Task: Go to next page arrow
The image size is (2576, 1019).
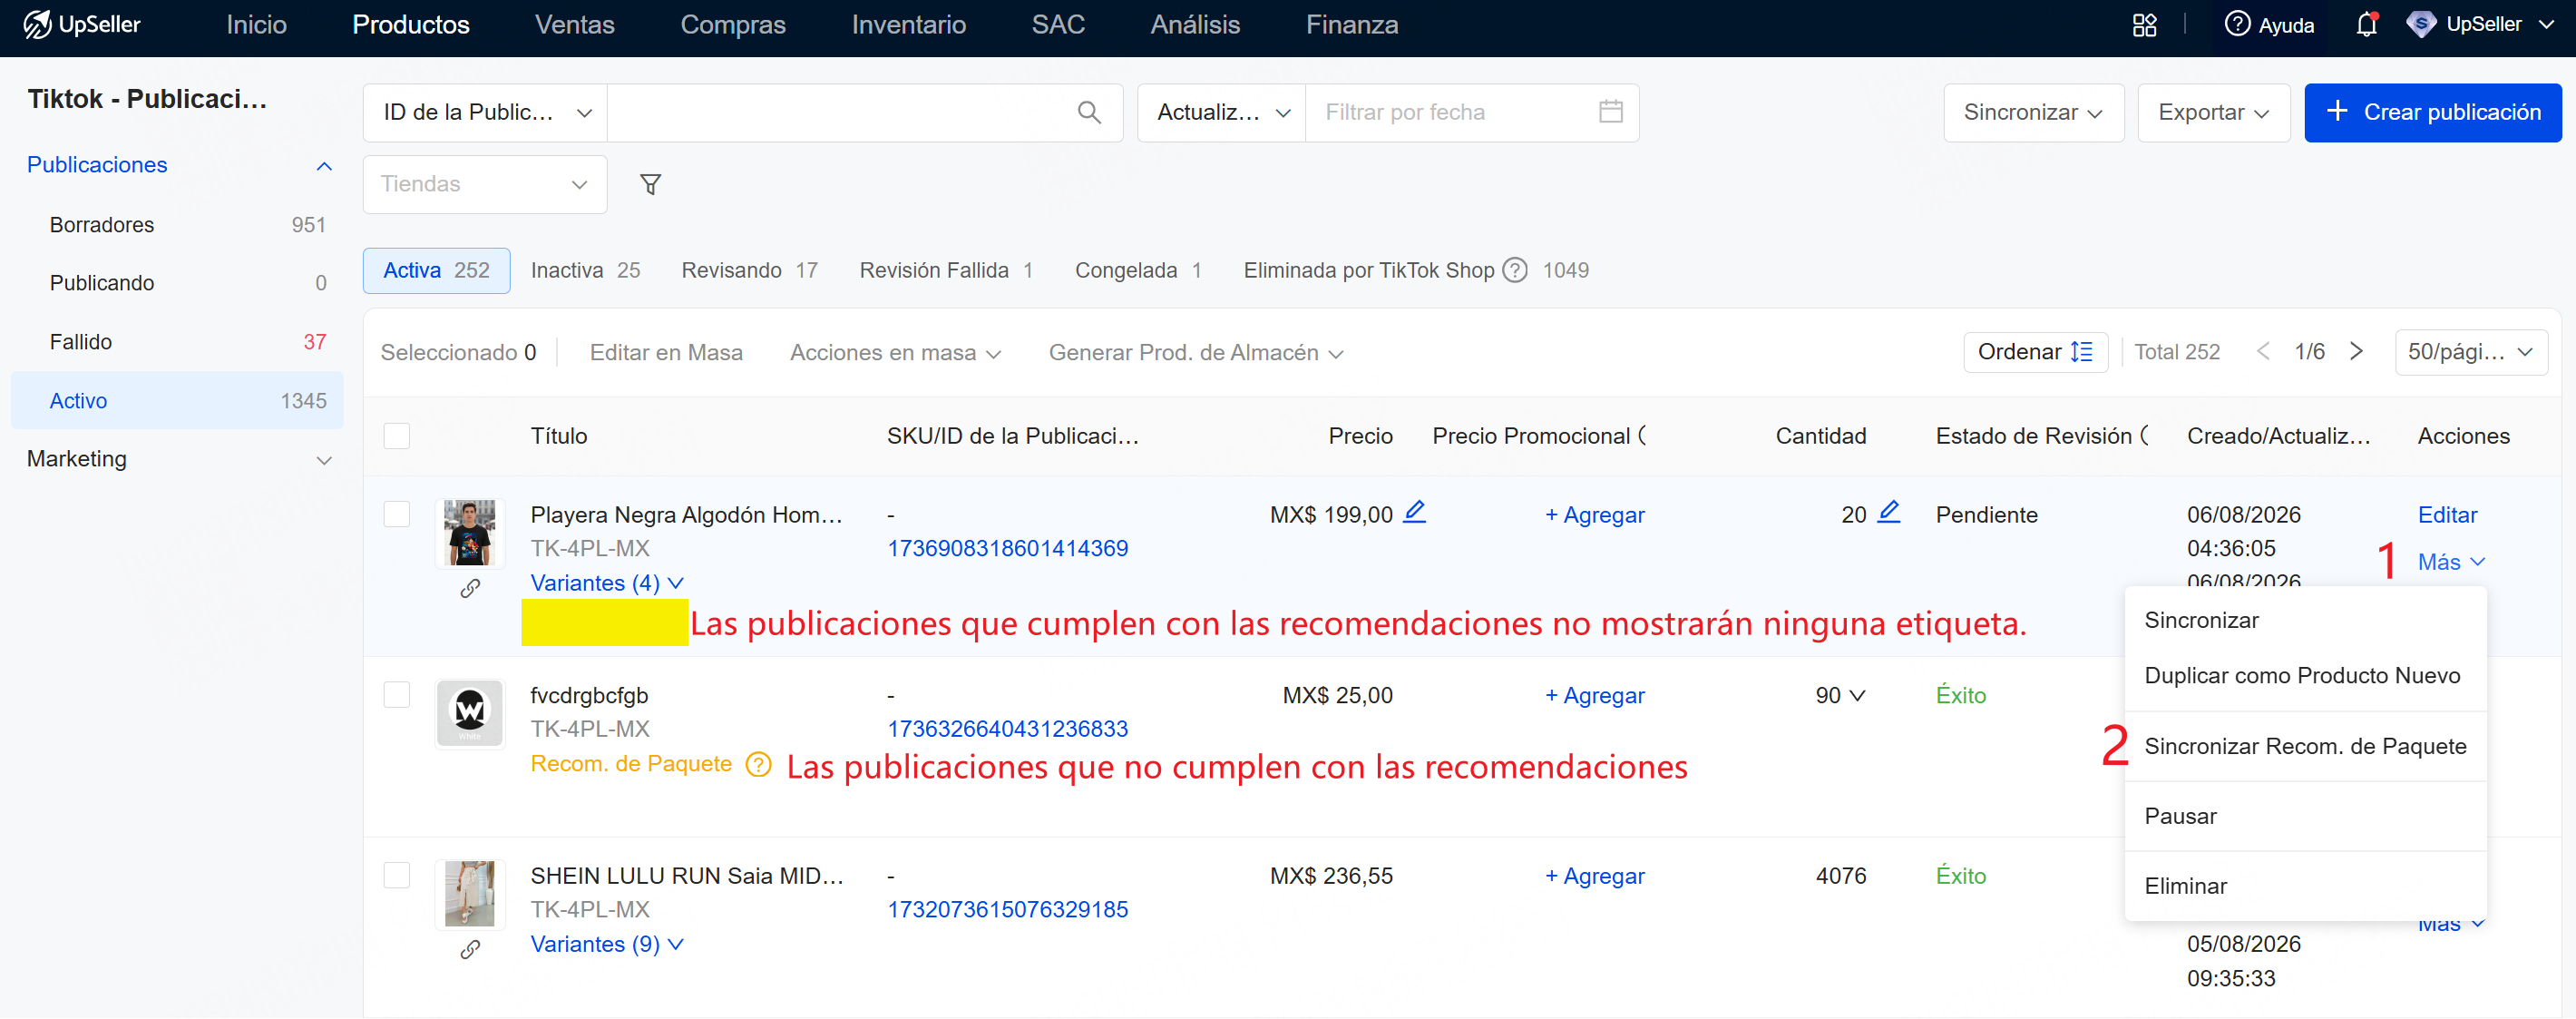Action: 2356,351
